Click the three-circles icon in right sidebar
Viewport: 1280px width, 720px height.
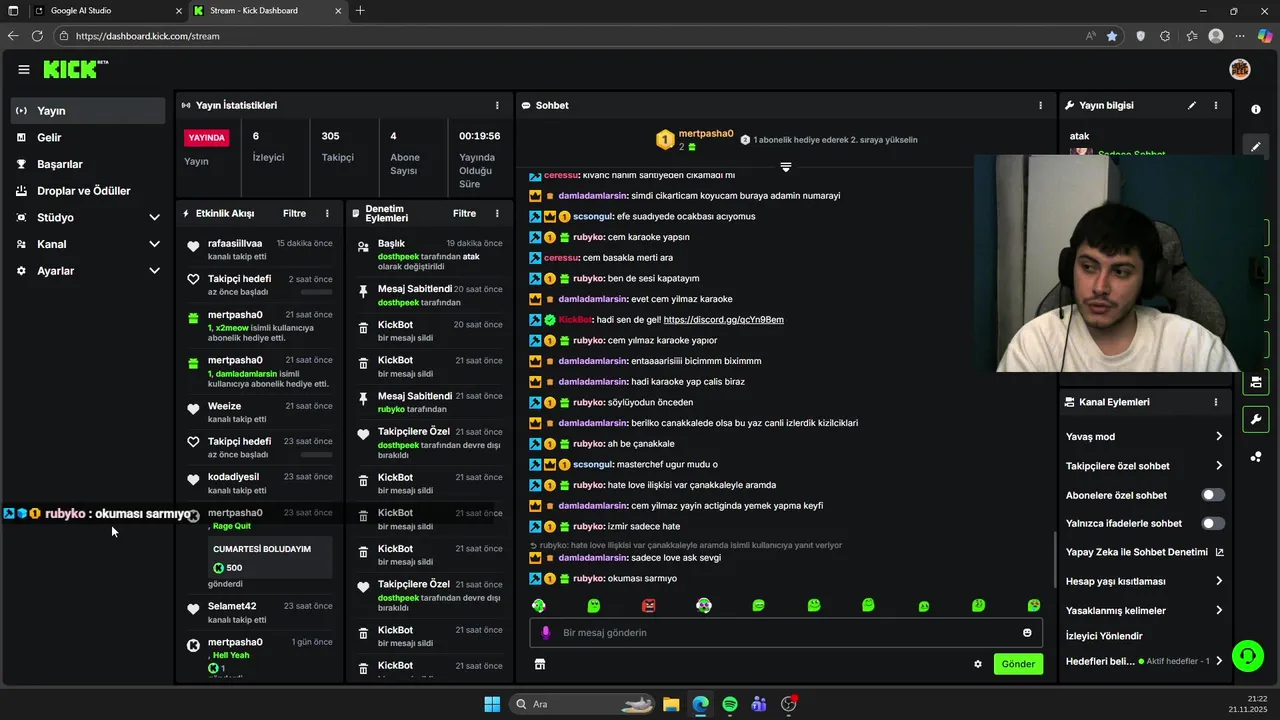click(x=1256, y=456)
